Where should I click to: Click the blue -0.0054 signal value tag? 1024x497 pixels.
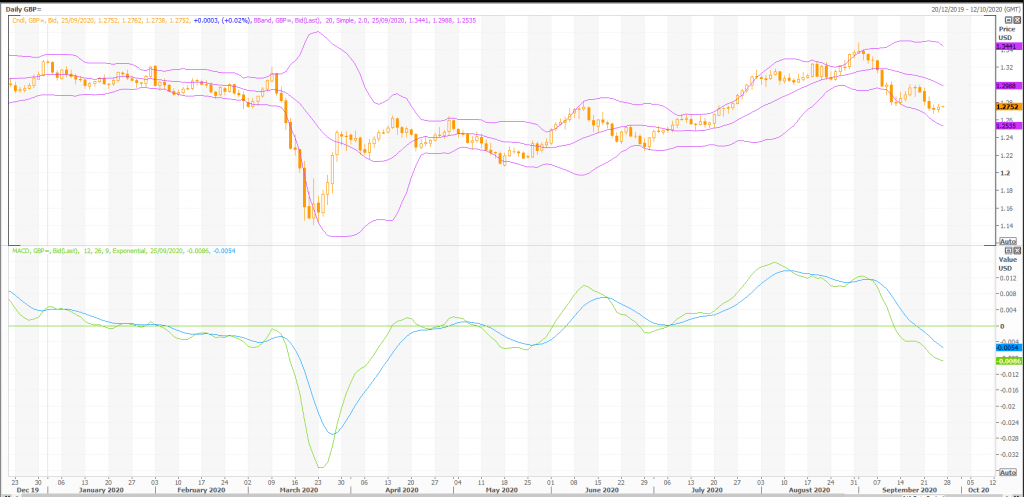coord(1006,347)
